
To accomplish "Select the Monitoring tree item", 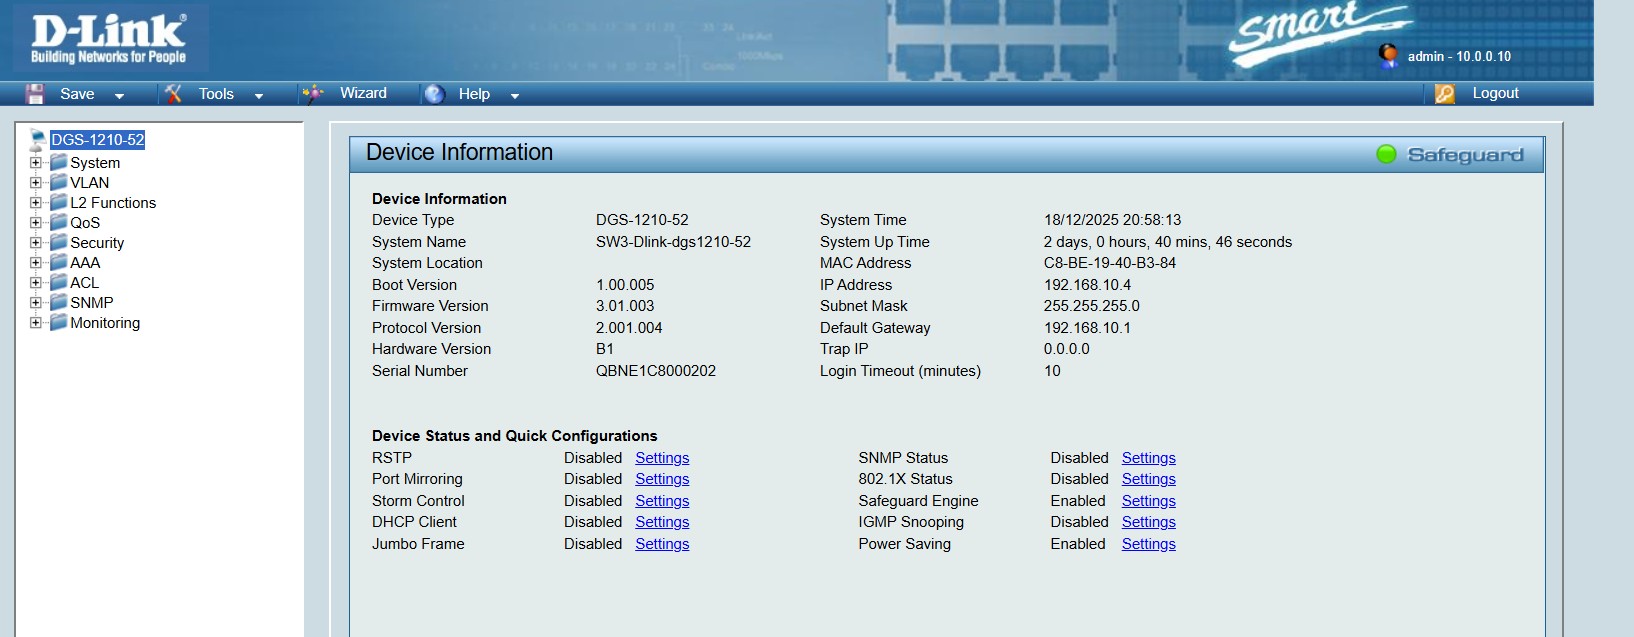I will pos(105,323).
